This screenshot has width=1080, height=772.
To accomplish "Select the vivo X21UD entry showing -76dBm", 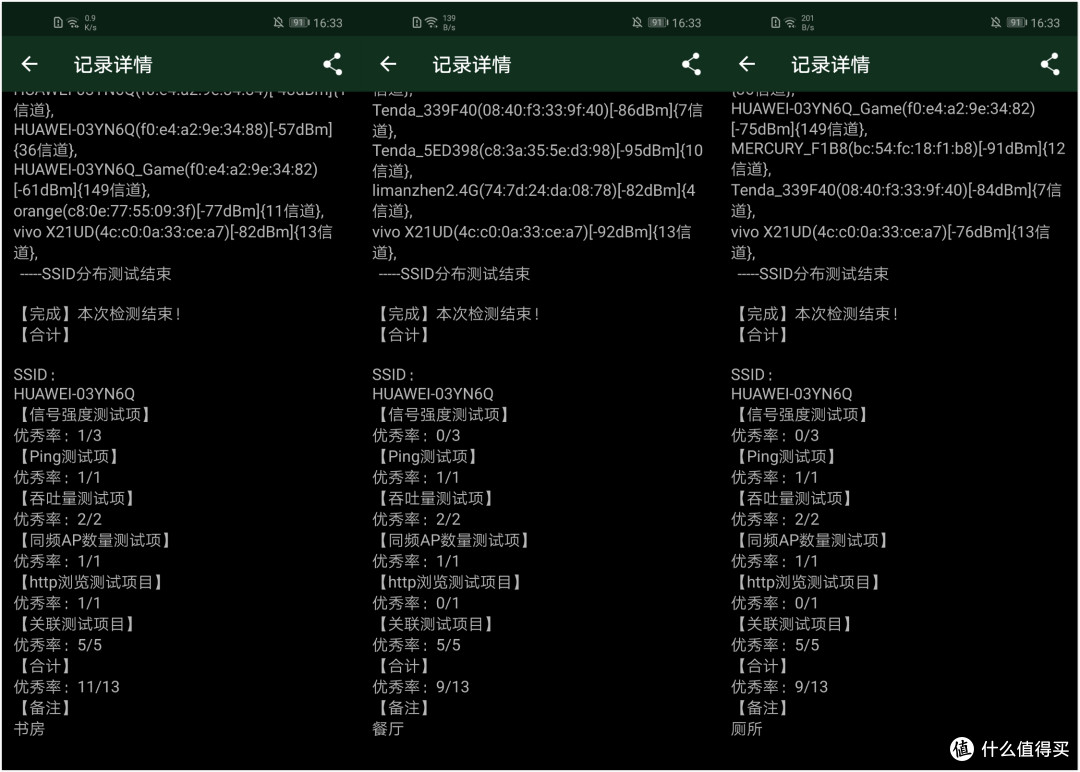I will pos(891,242).
